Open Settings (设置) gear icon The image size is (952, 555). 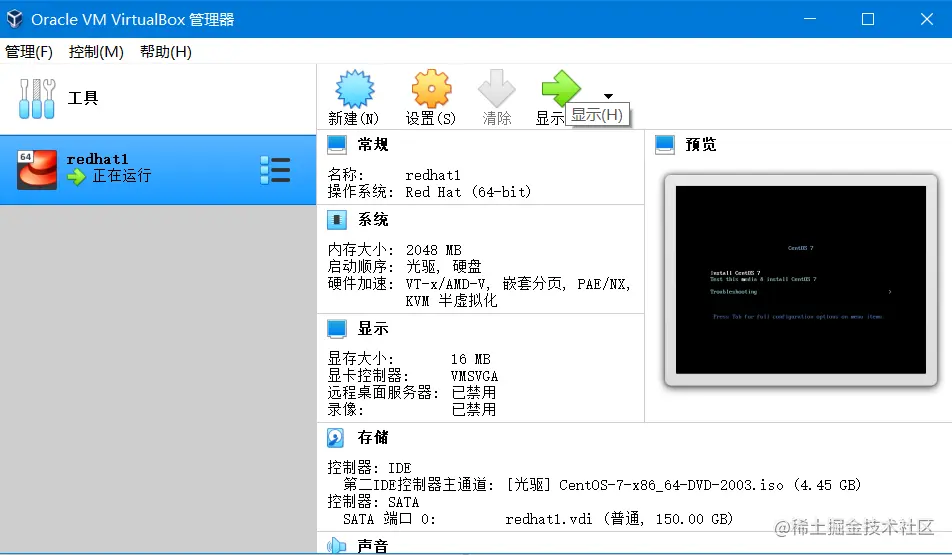[431, 89]
